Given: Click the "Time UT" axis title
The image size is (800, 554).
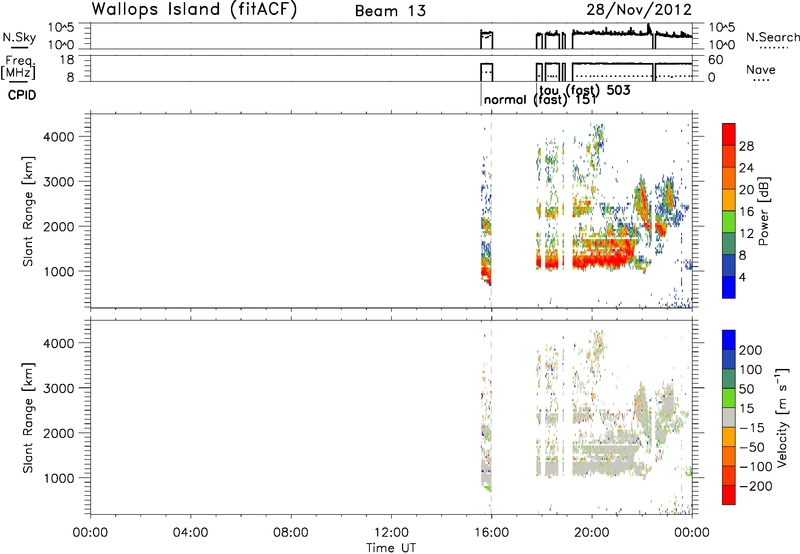Looking at the screenshot, I should pos(391,548).
